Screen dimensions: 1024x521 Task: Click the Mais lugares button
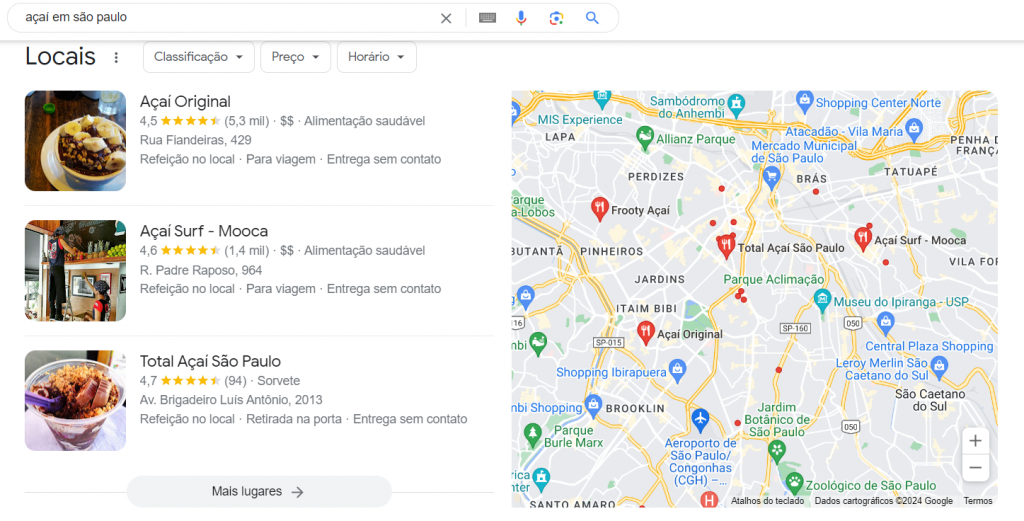tap(259, 492)
